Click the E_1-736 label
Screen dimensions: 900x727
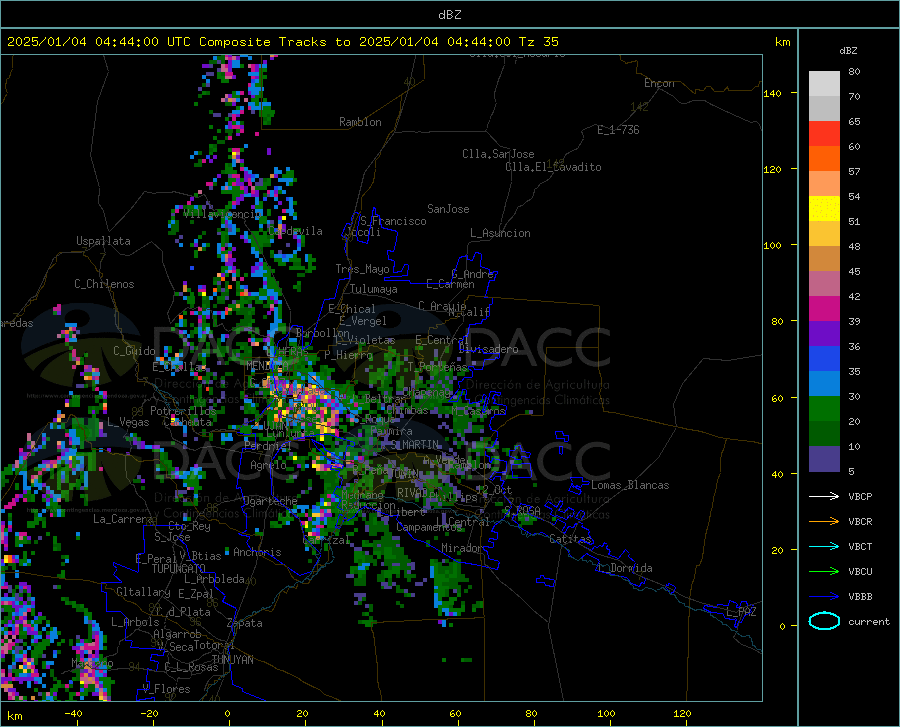(618, 130)
